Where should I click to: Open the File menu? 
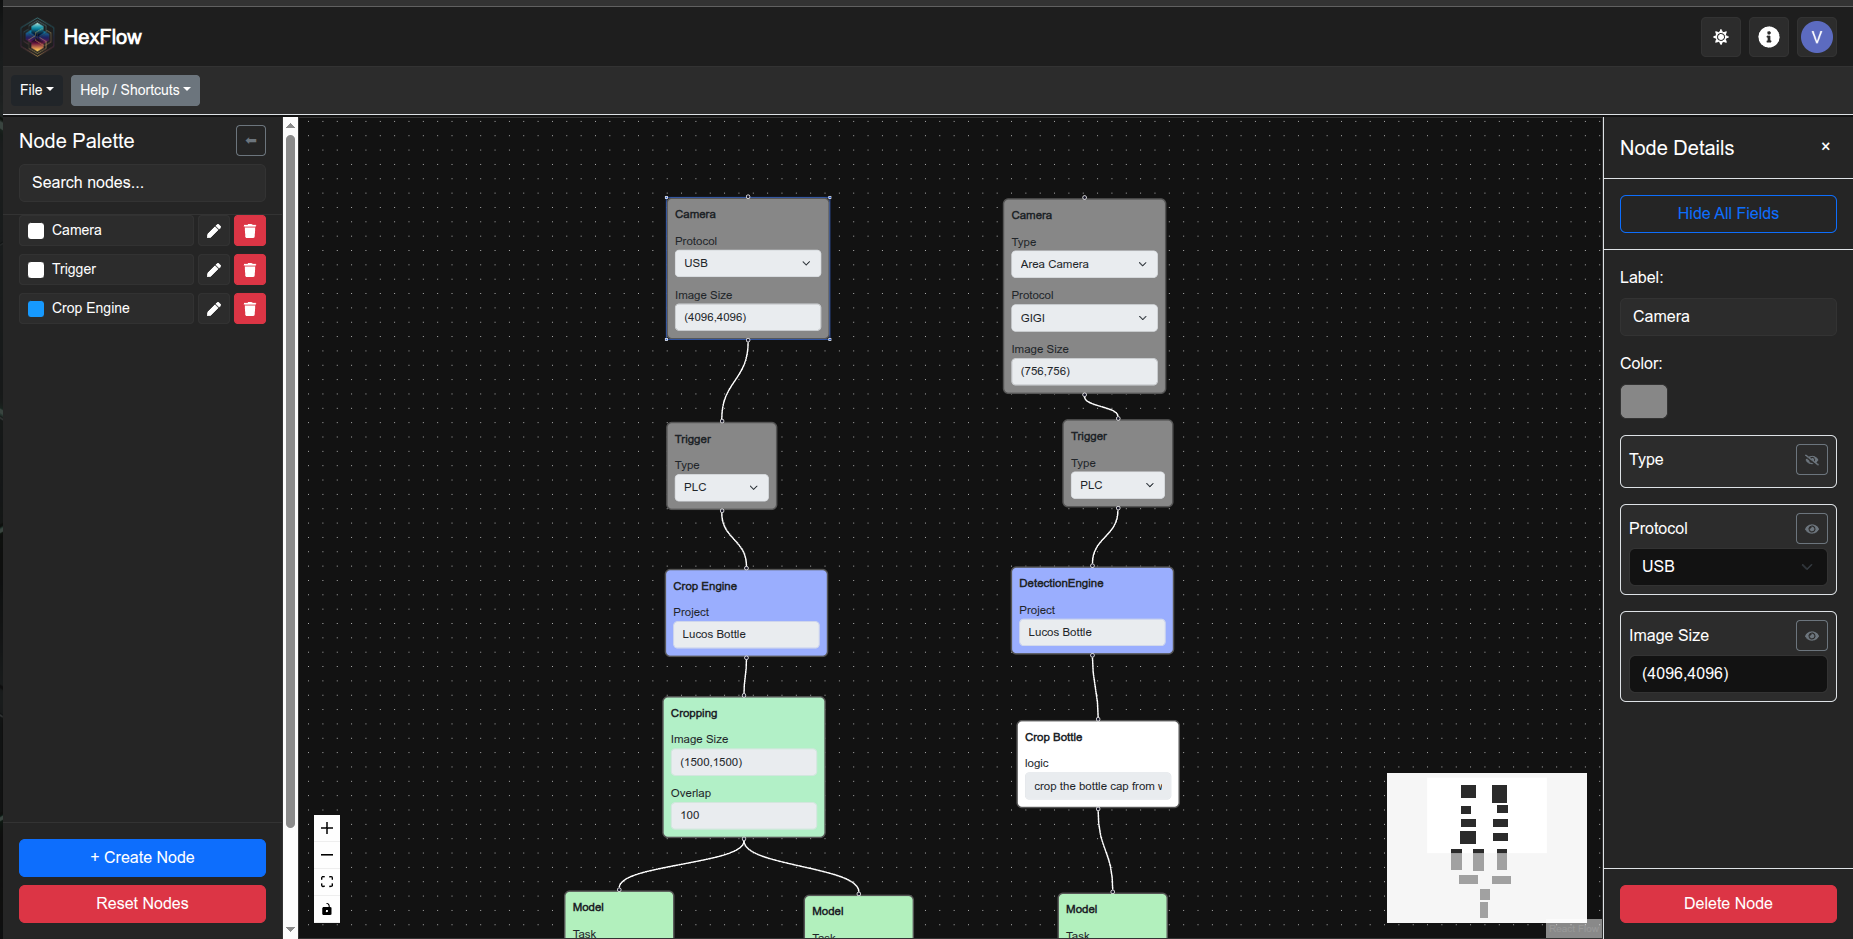pyautogui.click(x=35, y=90)
